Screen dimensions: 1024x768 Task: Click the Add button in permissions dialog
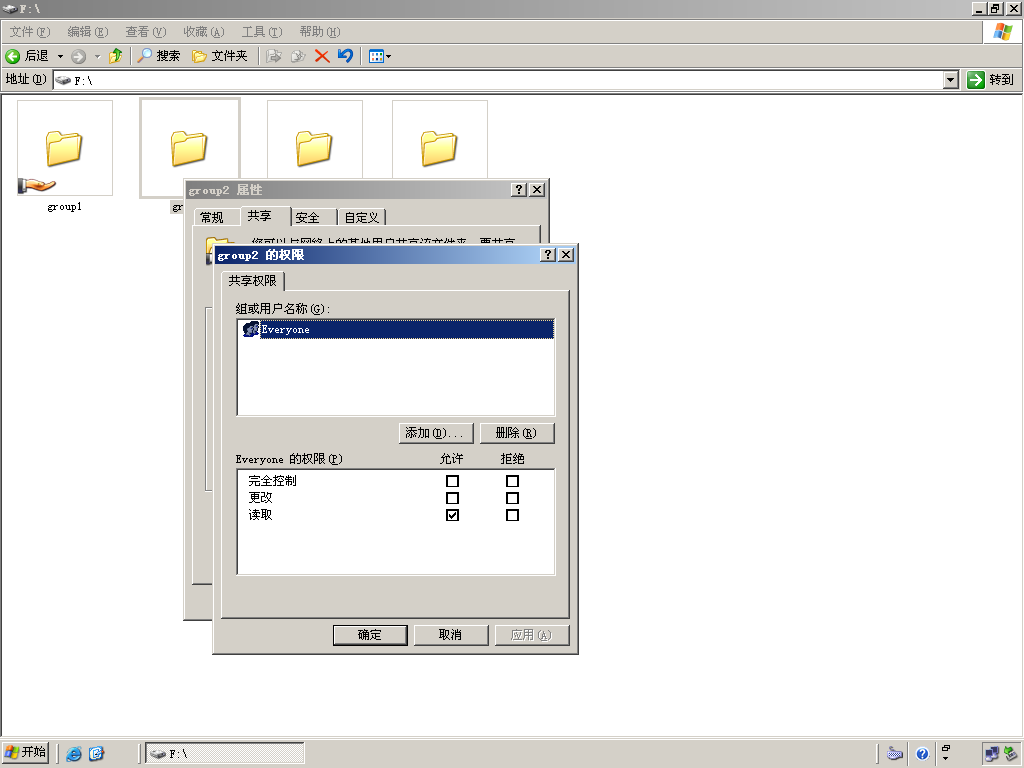point(436,433)
